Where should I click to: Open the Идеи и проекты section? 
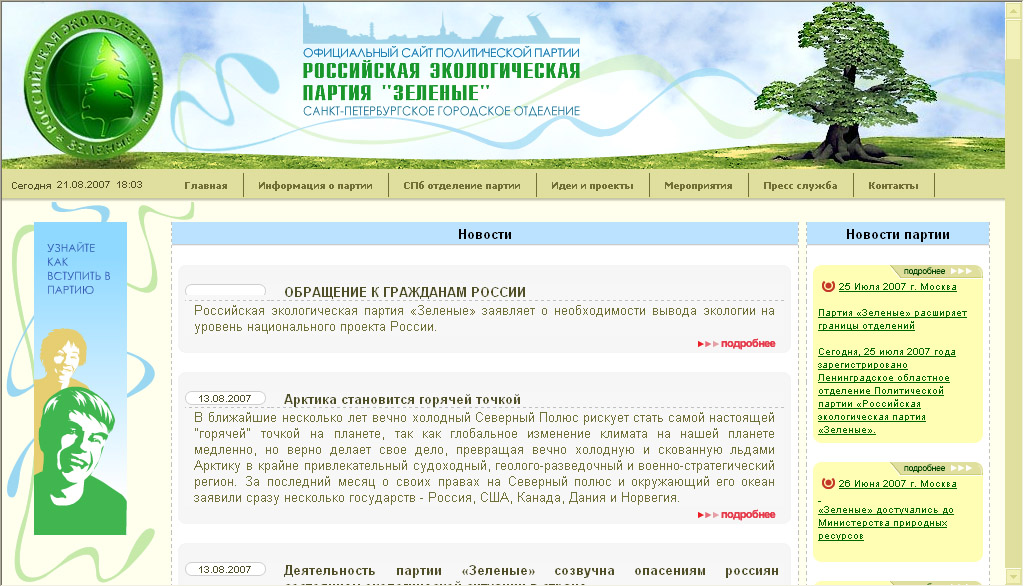[593, 185]
